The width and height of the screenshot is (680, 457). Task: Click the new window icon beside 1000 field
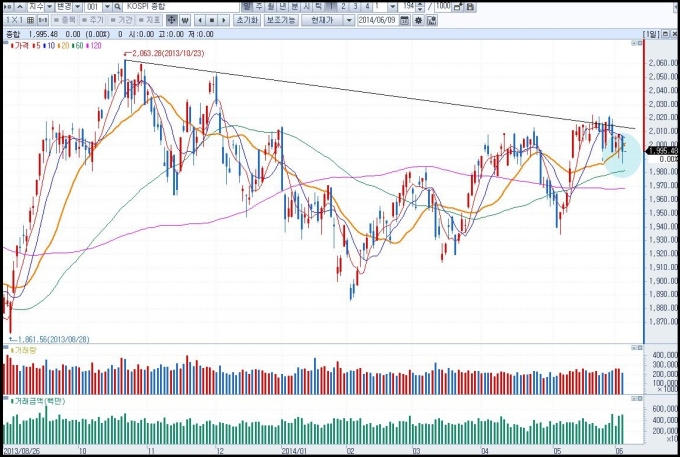[x=458, y=7]
